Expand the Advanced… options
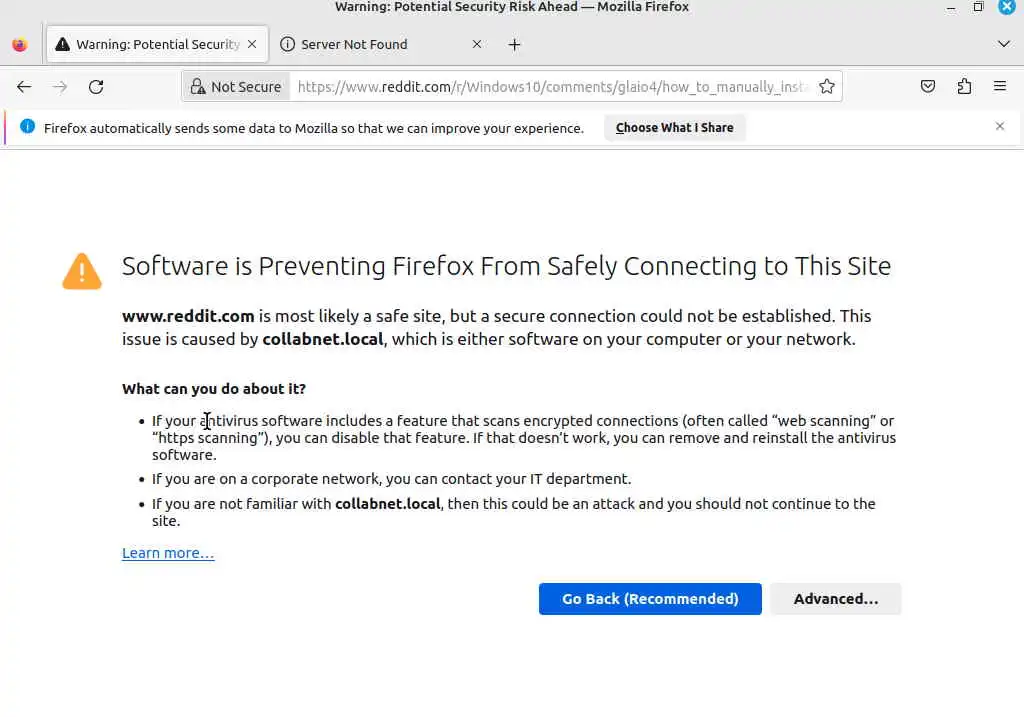1024x717 pixels. click(x=835, y=599)
